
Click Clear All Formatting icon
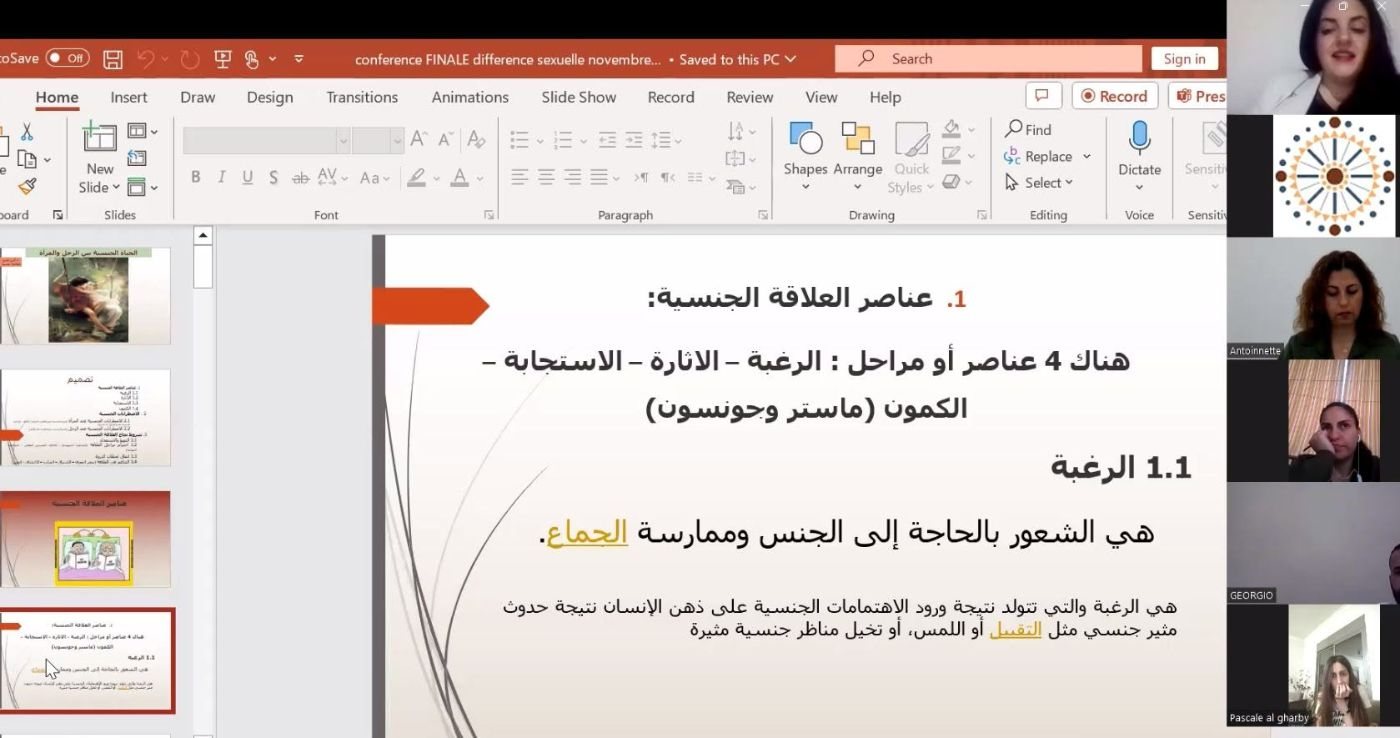pyautogui.click(x=476, y=139)
